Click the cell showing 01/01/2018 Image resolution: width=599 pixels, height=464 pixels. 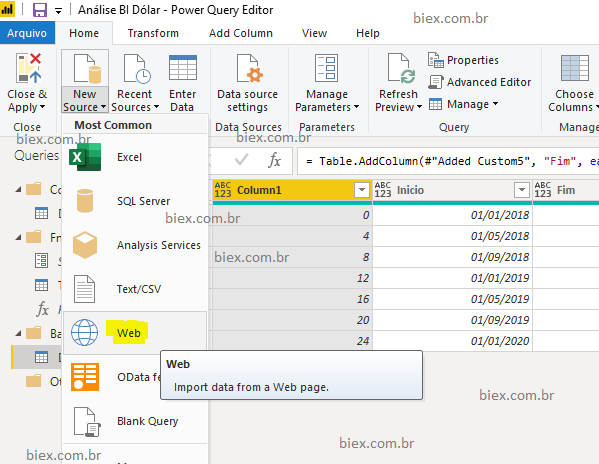[452, 215]
